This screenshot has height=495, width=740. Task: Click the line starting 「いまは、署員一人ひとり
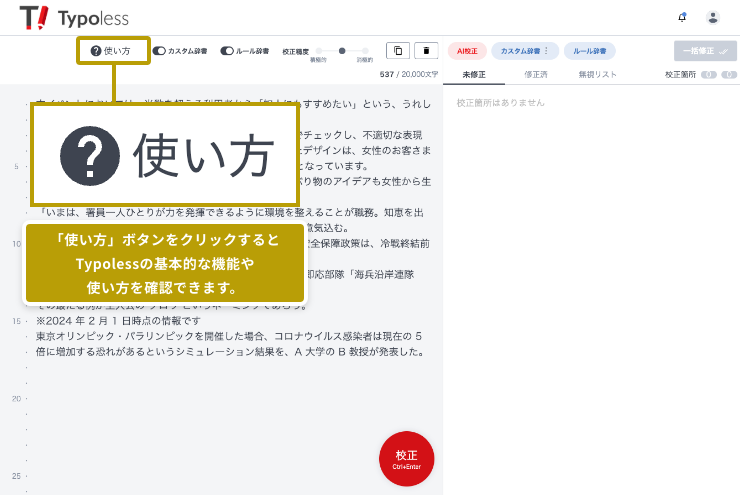[x=230, y=213]
